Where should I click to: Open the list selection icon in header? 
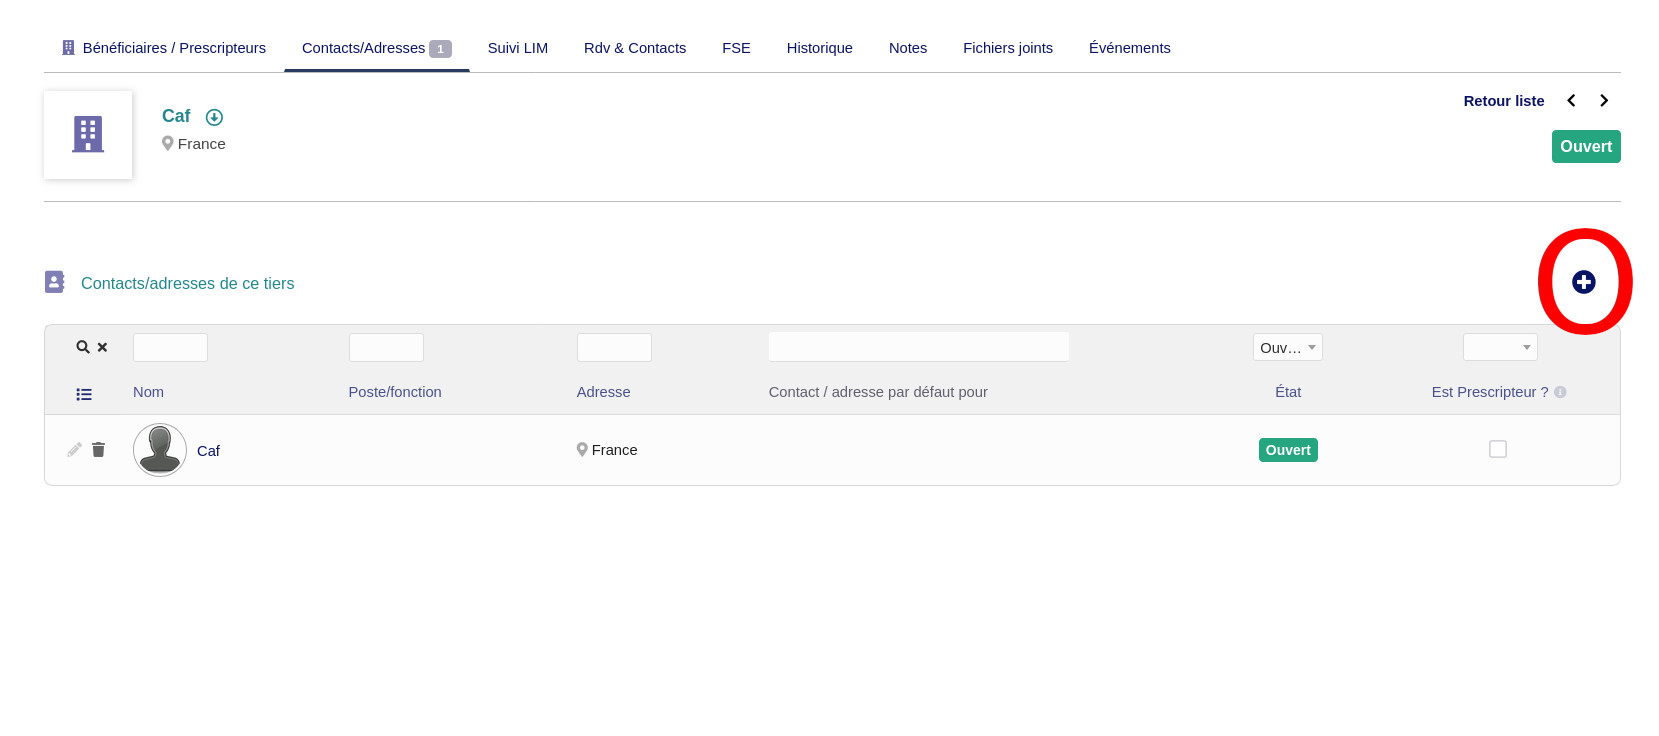click(x=84, y=394)
